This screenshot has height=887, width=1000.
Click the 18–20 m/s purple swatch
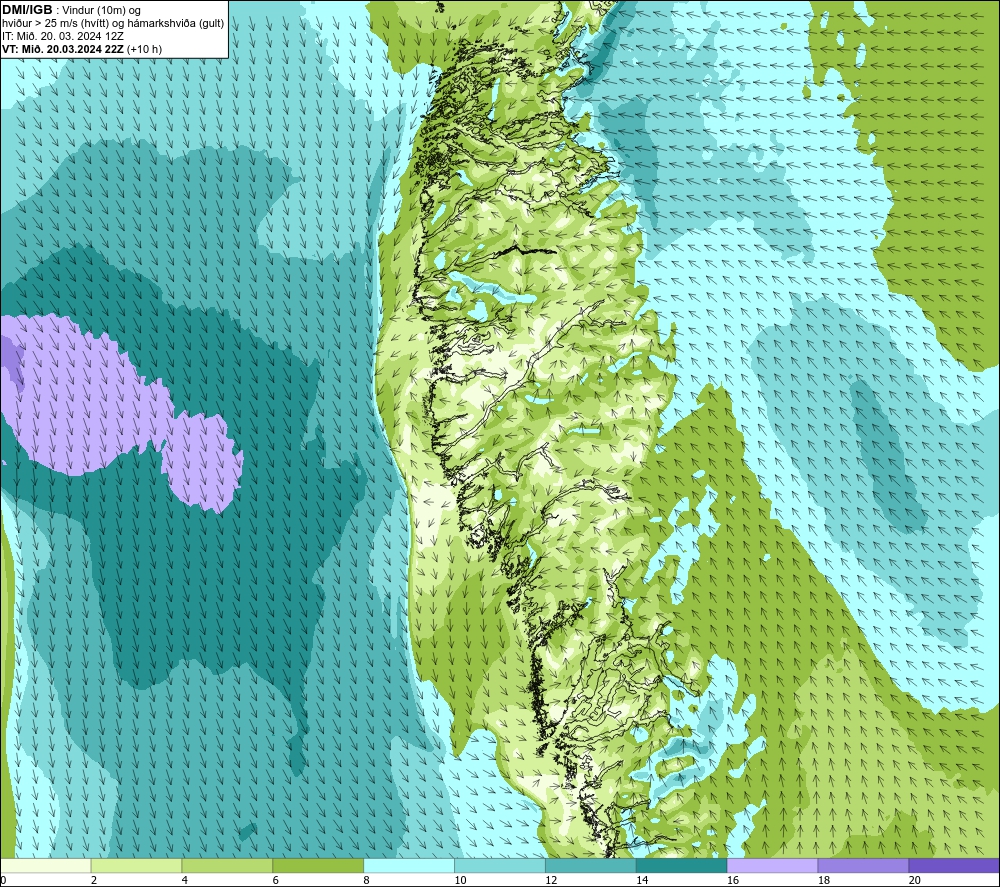pyautogui.click(x=864, y=866)
